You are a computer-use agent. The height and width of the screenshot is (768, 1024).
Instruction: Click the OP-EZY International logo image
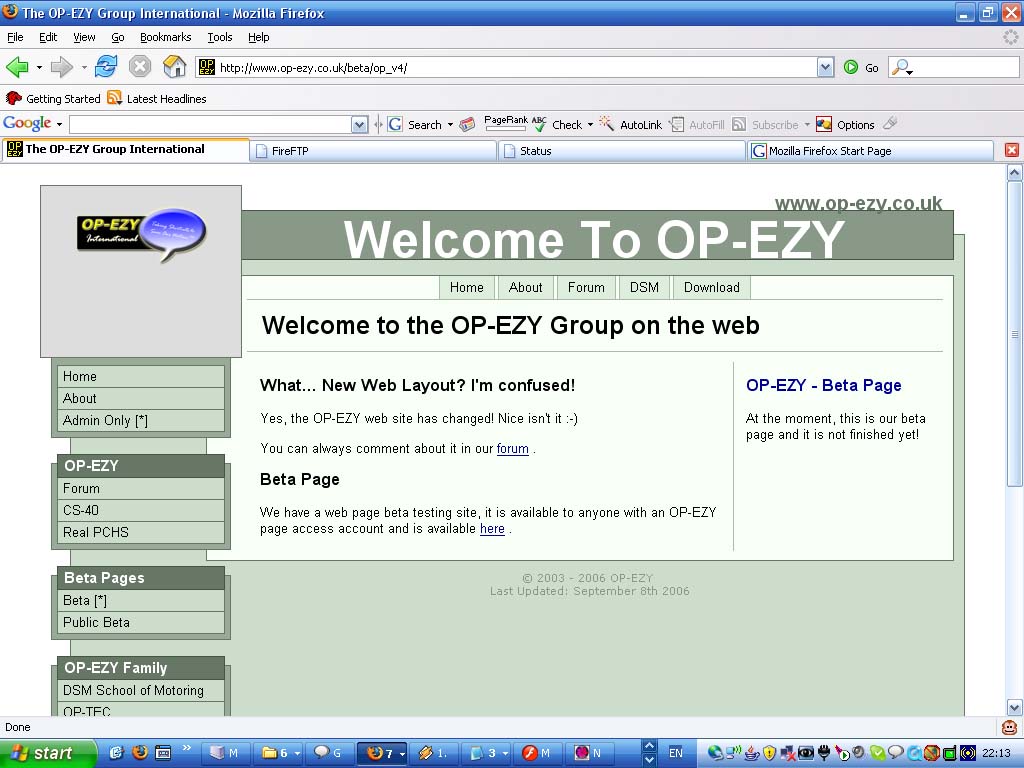pos(142,235)
